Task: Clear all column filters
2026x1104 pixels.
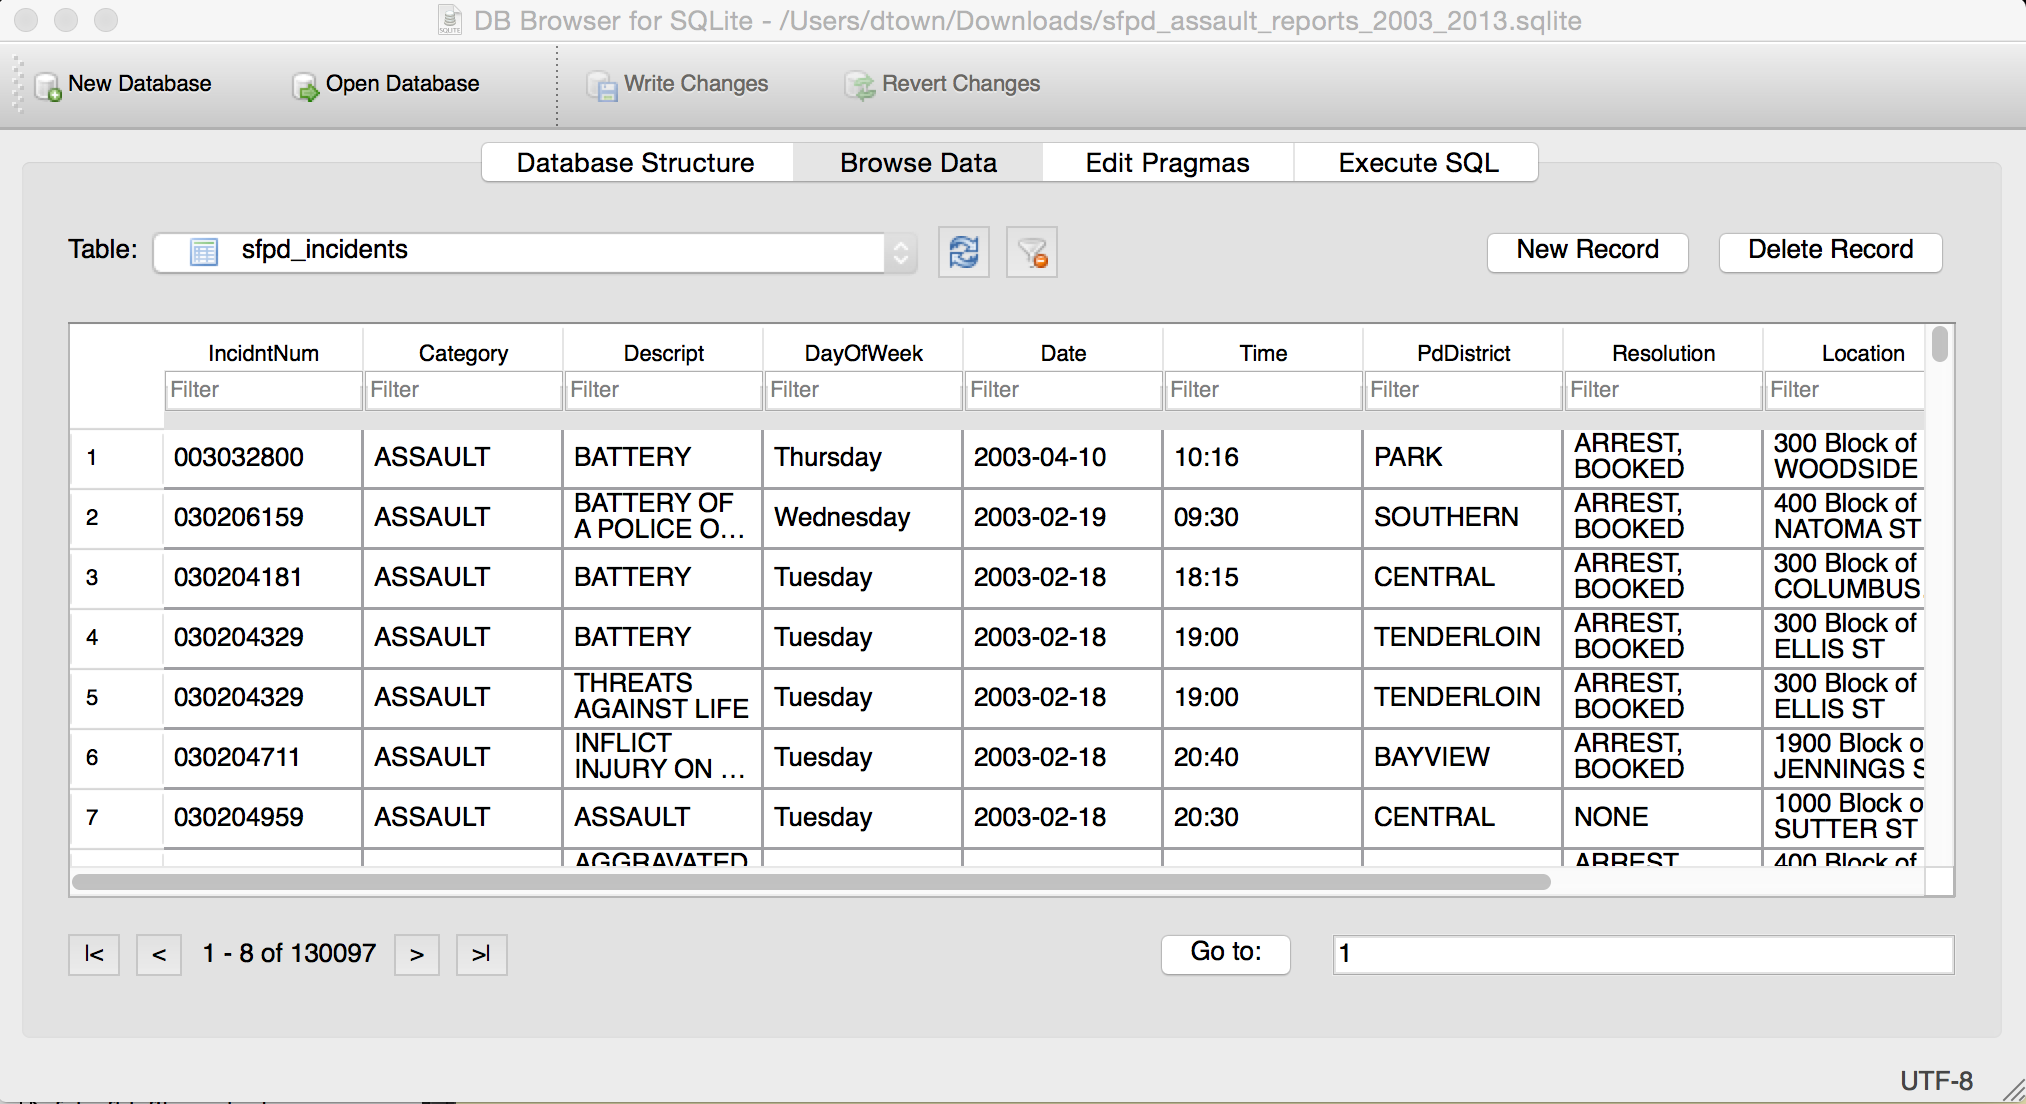Action: (1031, 252)
